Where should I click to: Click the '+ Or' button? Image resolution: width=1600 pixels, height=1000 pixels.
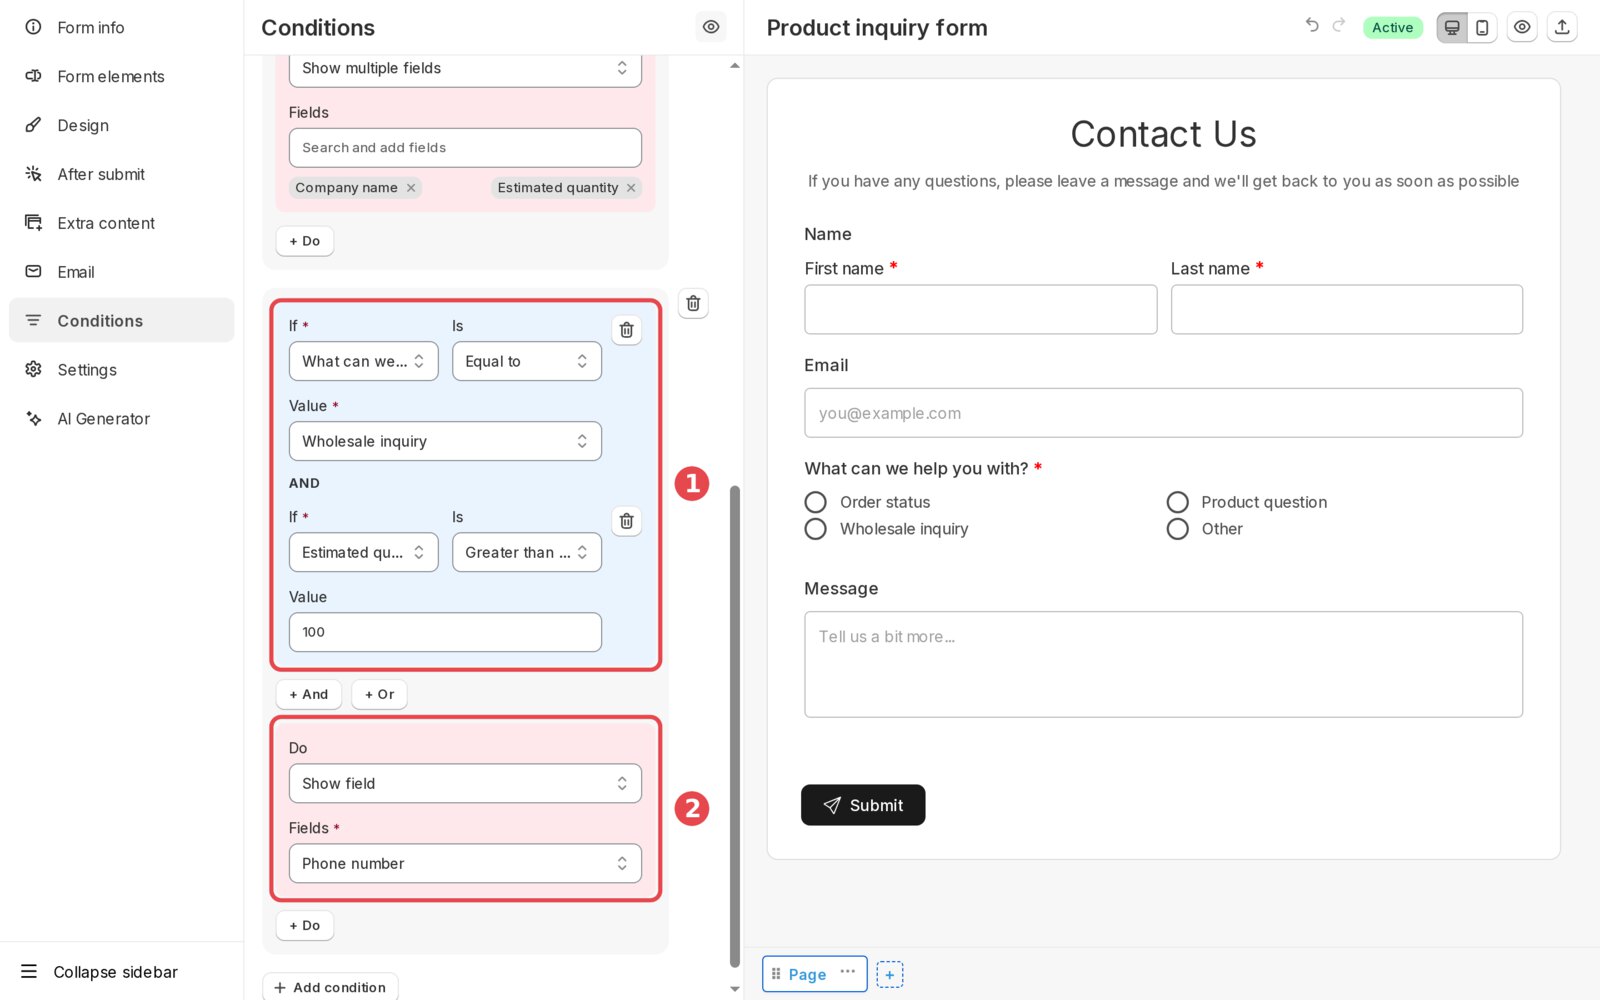[x=379, y=694]
